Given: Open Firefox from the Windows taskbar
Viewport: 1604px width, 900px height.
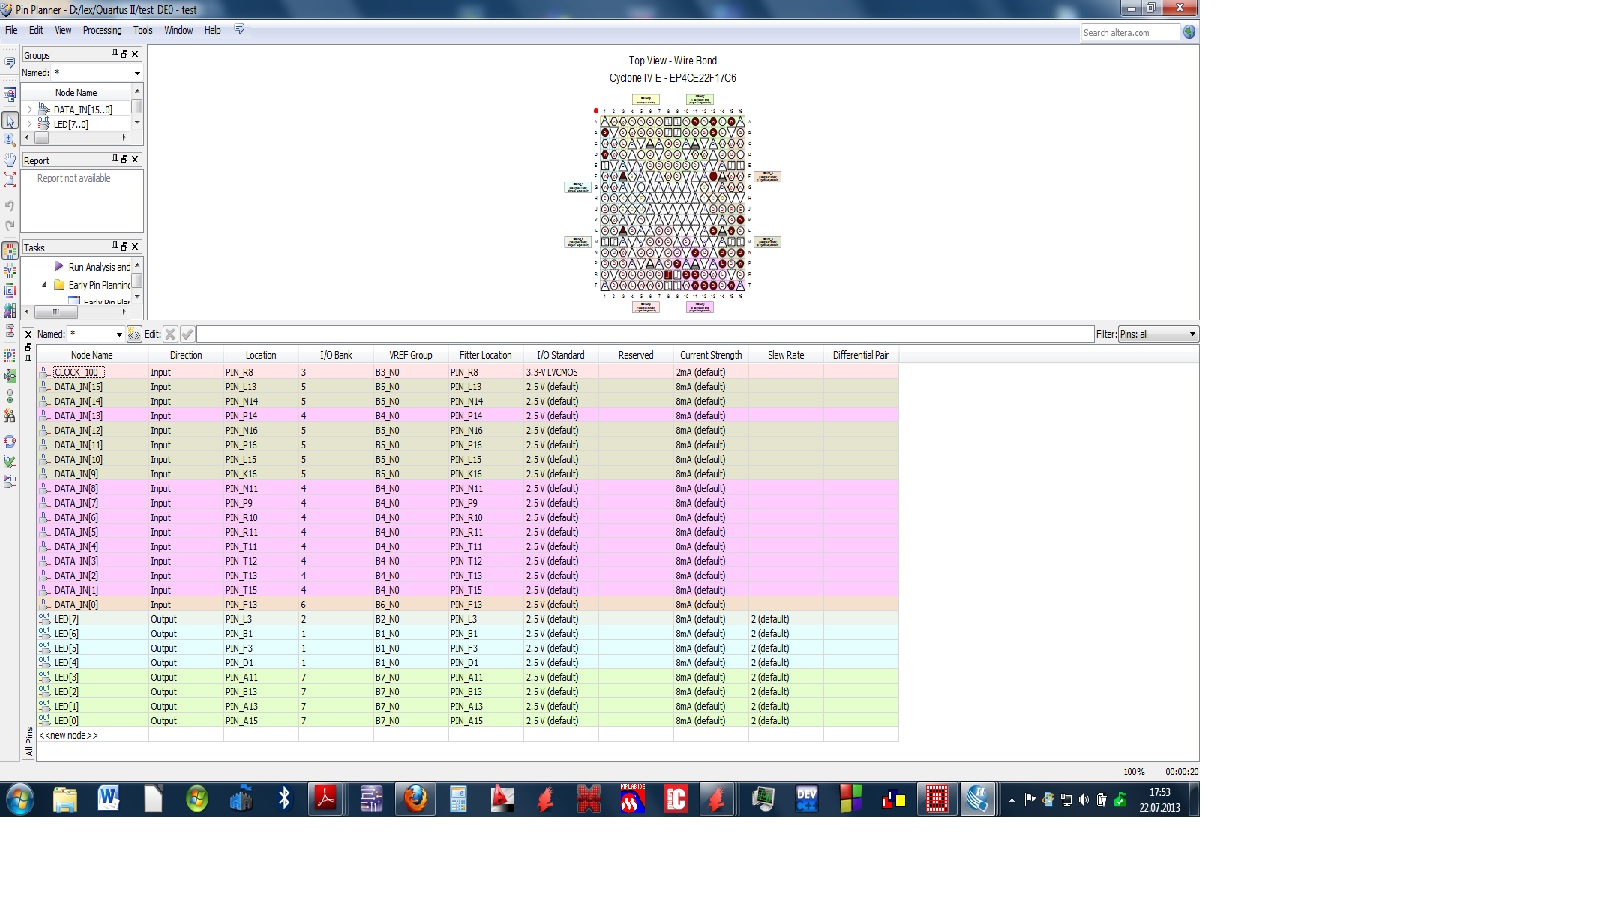Looking at the screenshot, I should [x=415, y=799].
